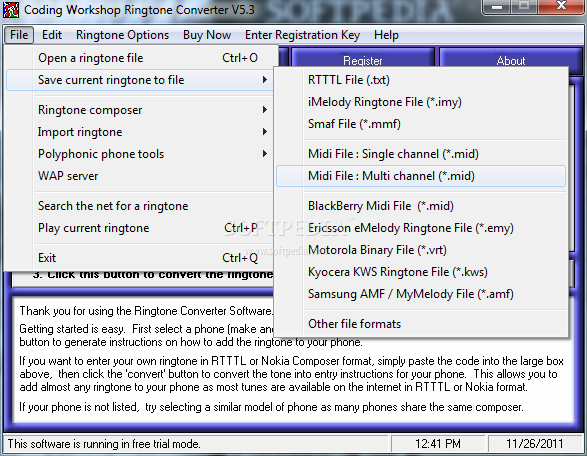Screen dimensions: 587x456
Task: Click the About button
Action: pyautogui.click(x=511, y=58)
